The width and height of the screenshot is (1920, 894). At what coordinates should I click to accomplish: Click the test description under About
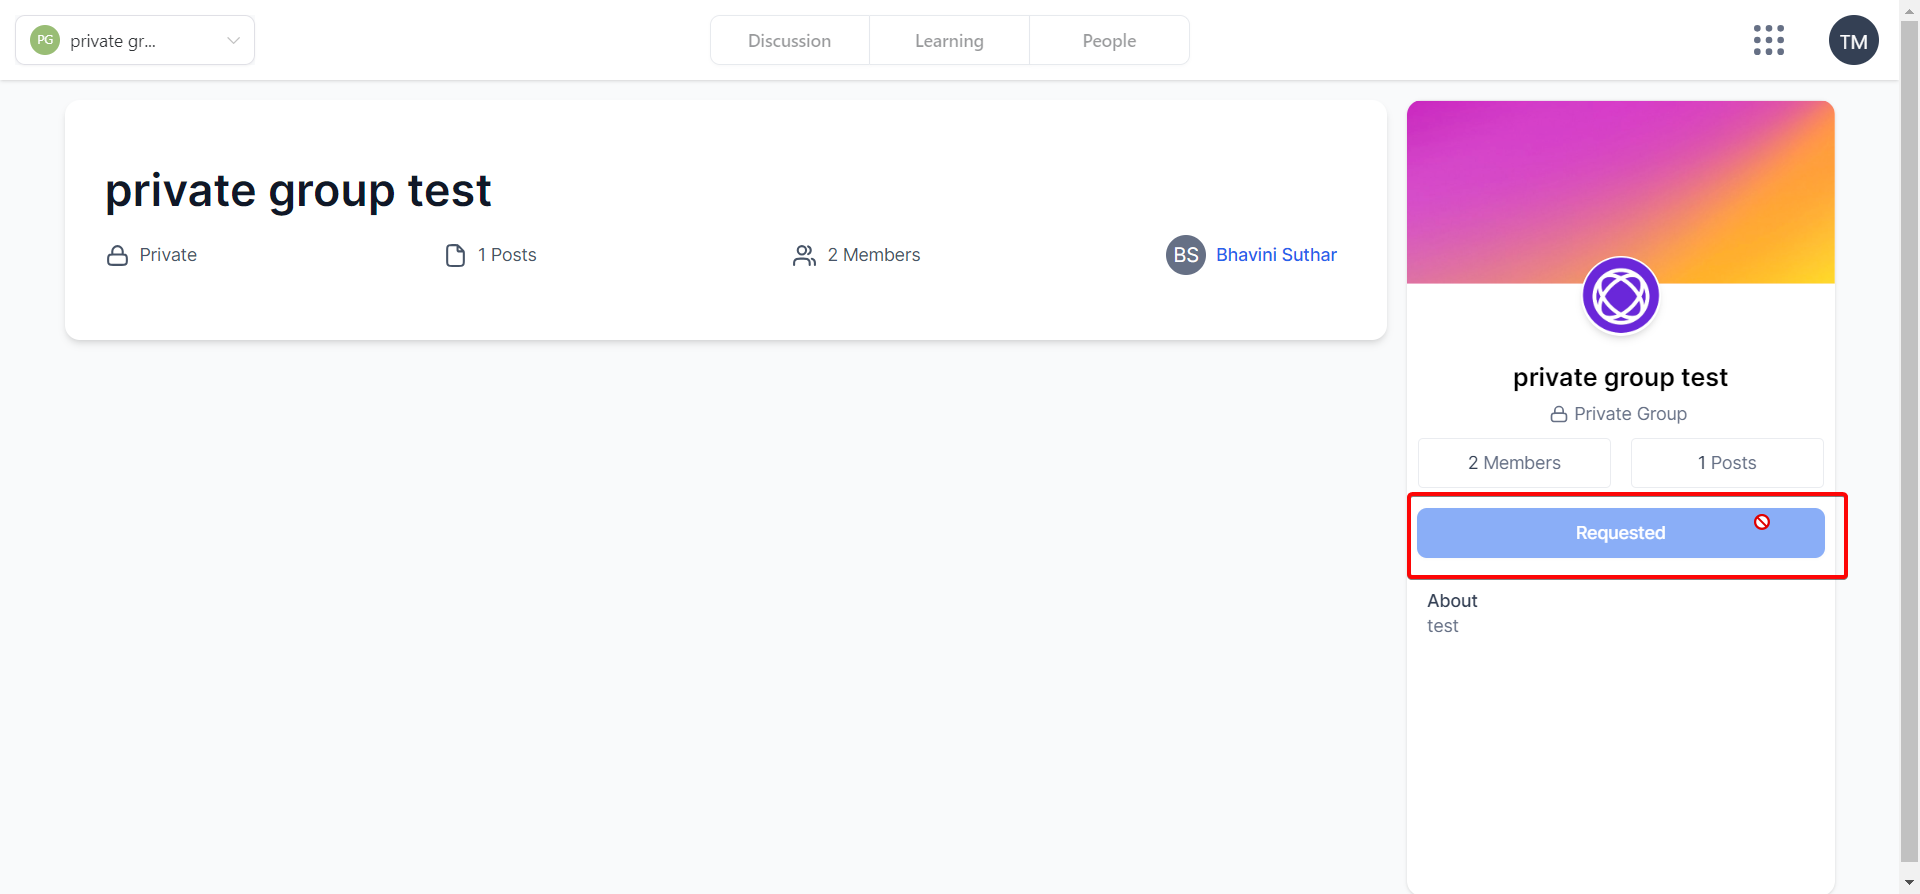click(1442, 626)
